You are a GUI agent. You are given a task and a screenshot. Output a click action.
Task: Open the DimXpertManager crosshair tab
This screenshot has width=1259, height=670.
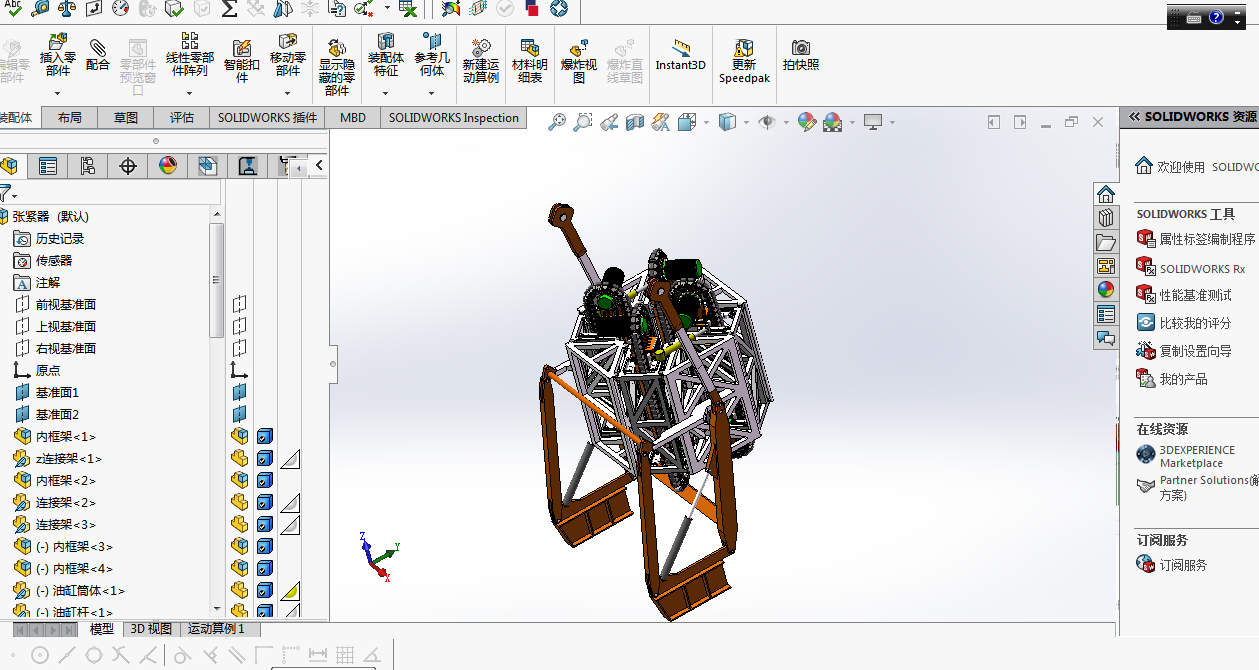pos(128,166)
